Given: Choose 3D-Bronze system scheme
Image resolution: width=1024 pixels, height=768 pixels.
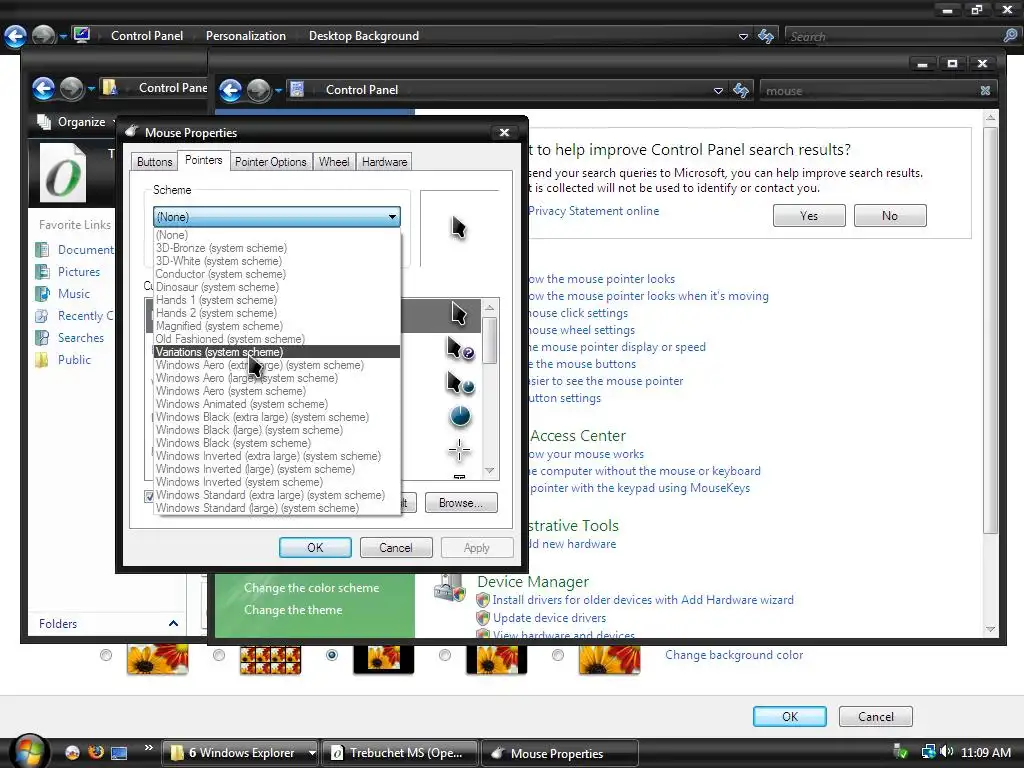Looking at the screenshot, I should (277, 248).
